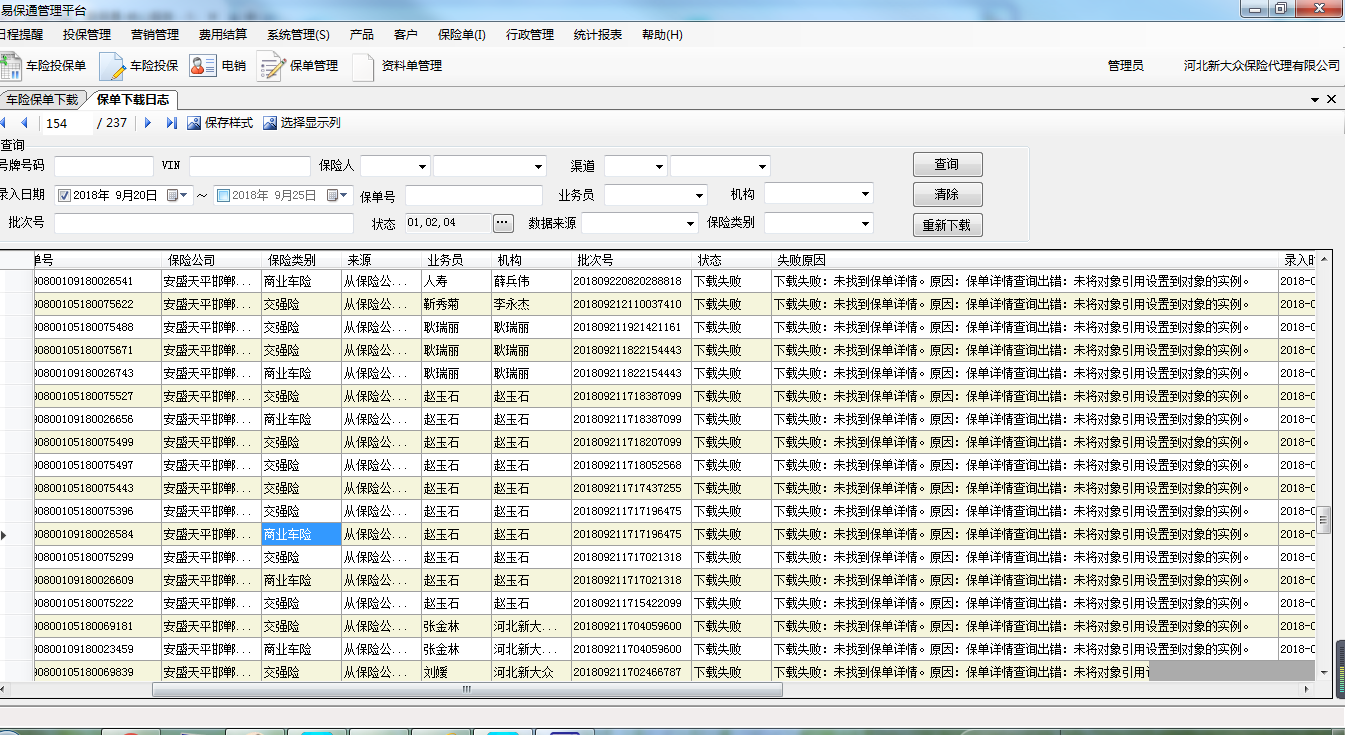Open the 统计报表 menu
The image size is (1345, 735).
click(x=597, y=35)
